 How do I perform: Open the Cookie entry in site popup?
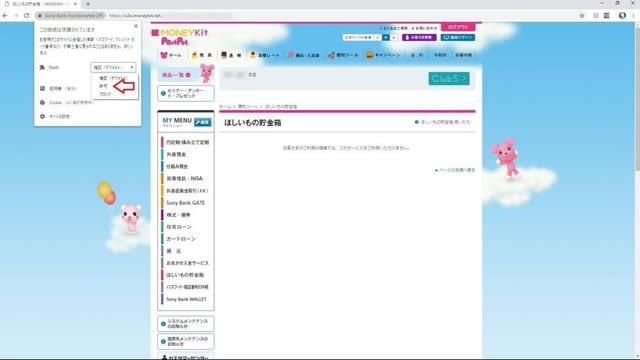(x=67, y=102)
